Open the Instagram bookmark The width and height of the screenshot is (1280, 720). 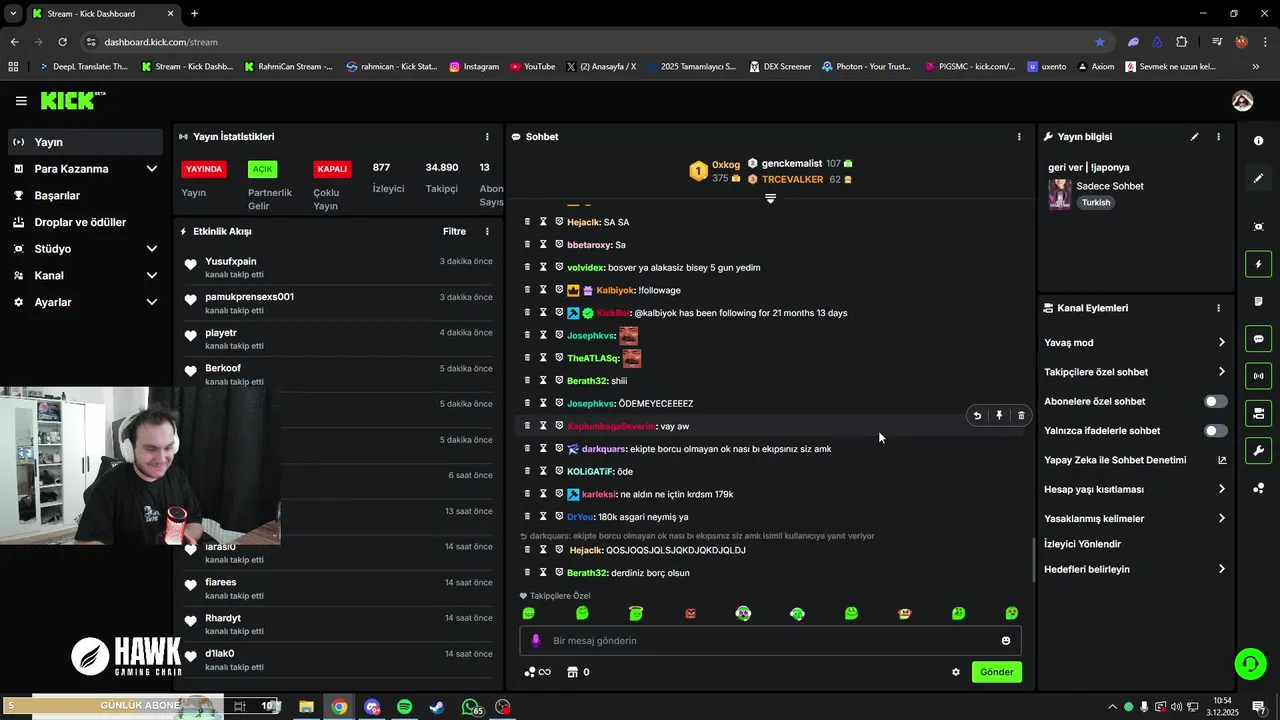tap(474, 67)
